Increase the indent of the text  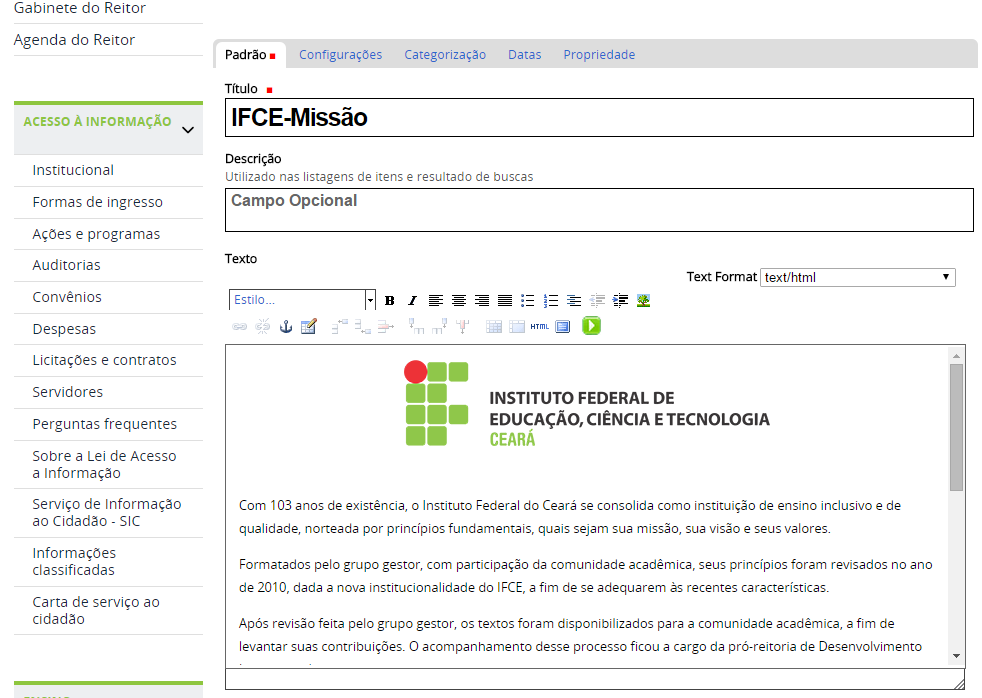coord(620,300)
